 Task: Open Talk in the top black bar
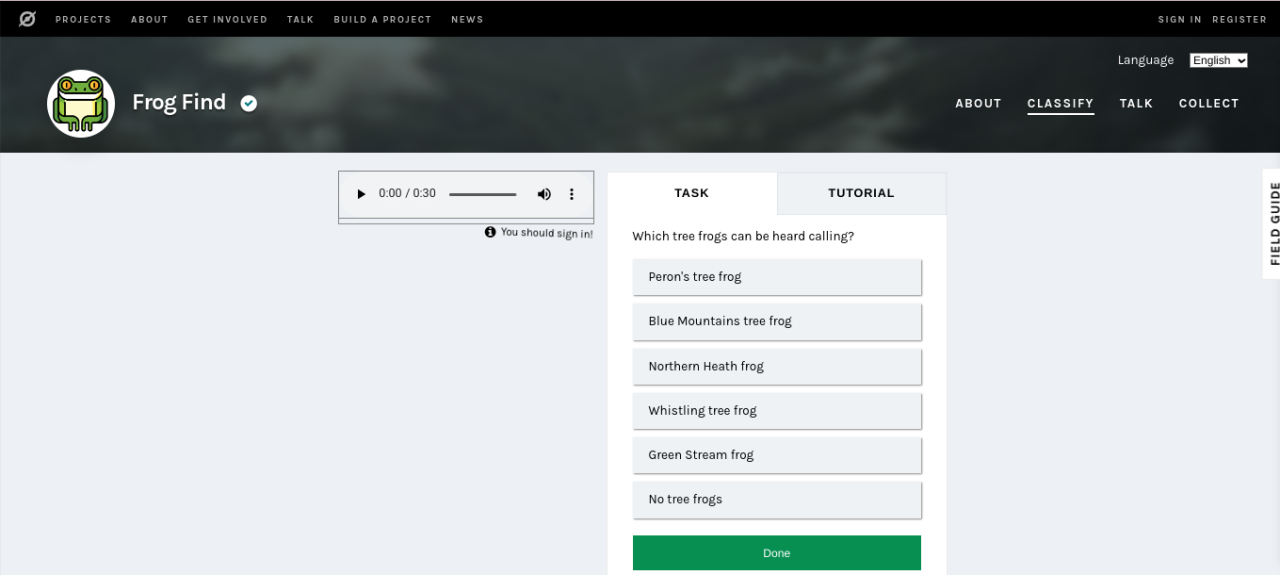click(300, 19)
